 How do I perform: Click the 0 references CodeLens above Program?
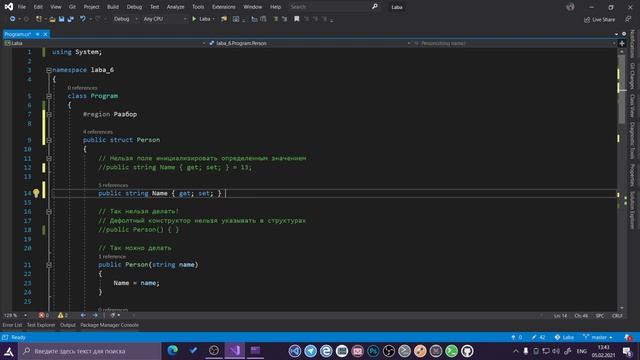pyautogui.click(x=82, y=88)
